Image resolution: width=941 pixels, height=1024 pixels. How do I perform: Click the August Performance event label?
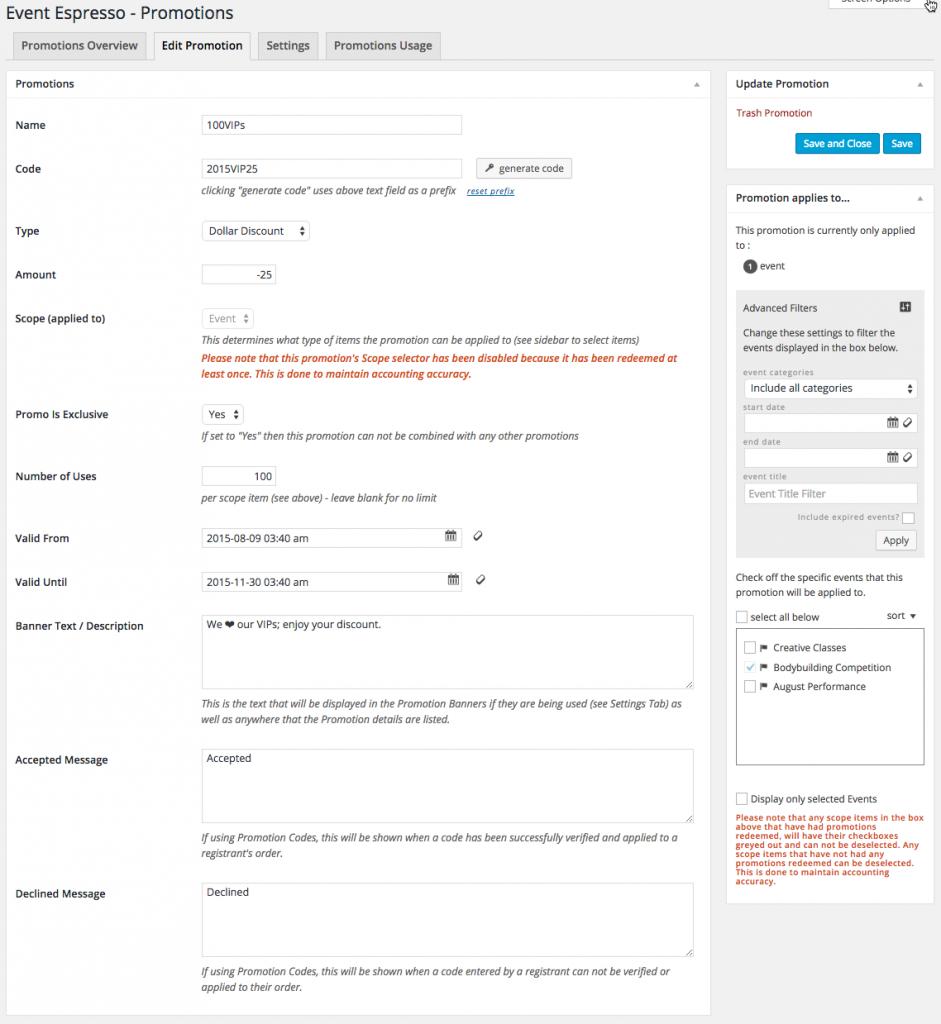820,686
